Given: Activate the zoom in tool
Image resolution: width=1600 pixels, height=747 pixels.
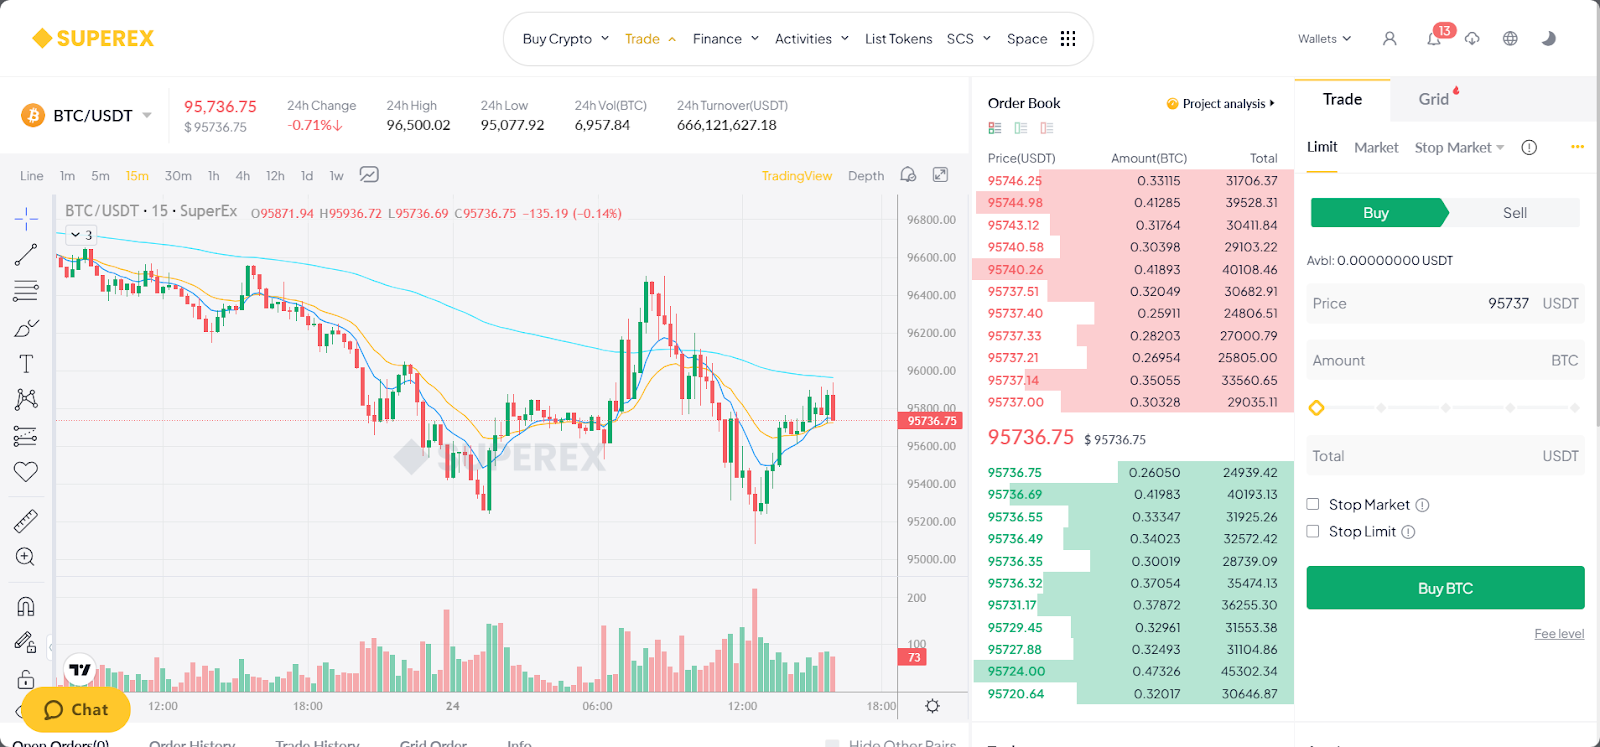Looking at the screenshot, I should pyautogui.click(x=26, y=557).
